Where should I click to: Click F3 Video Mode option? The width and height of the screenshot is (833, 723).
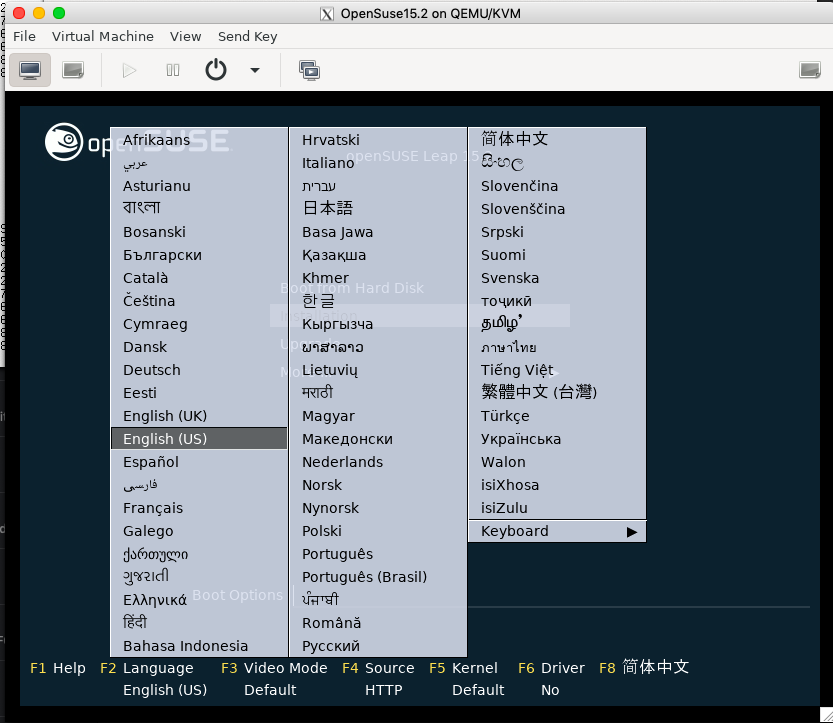[x=274, y=668]
